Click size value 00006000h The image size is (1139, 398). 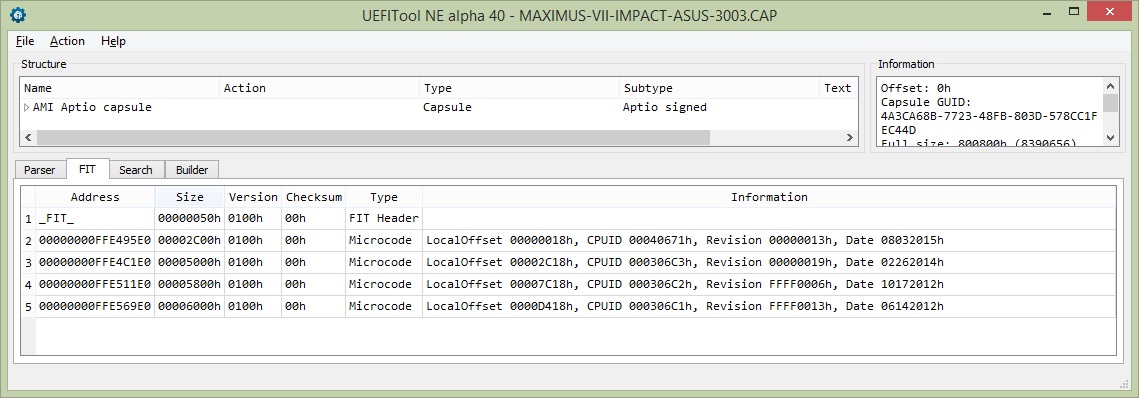pyautogui.click(x=190, y=306)
